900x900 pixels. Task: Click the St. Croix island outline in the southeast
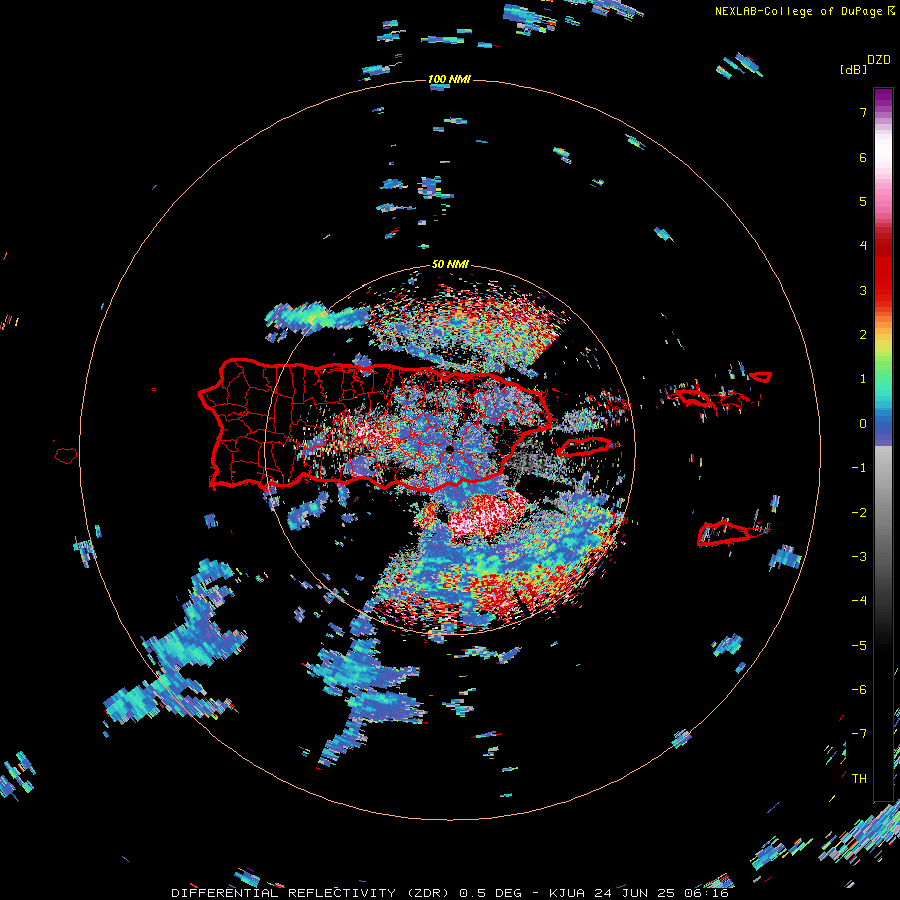723,534
